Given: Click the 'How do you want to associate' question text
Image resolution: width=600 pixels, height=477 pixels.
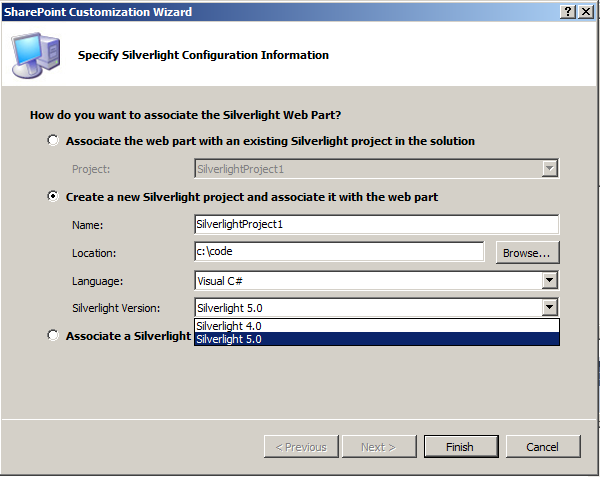Looking at the screenshot, I should point(185,115).
